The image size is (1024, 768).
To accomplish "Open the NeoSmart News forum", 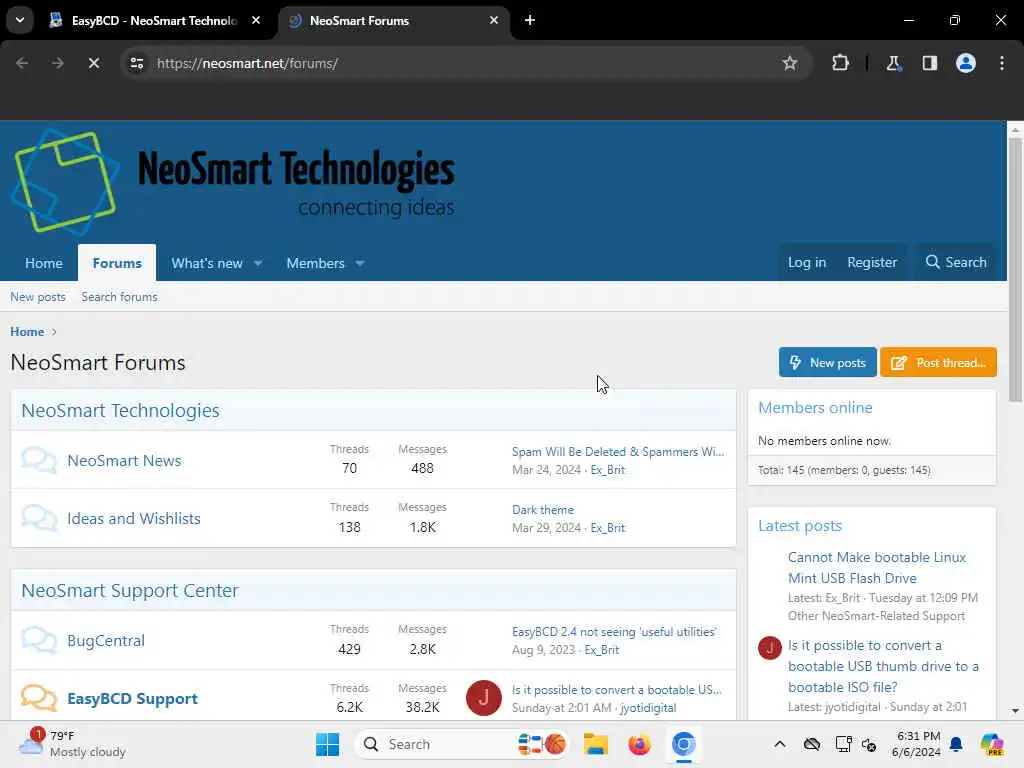I will tap(124, 460).
